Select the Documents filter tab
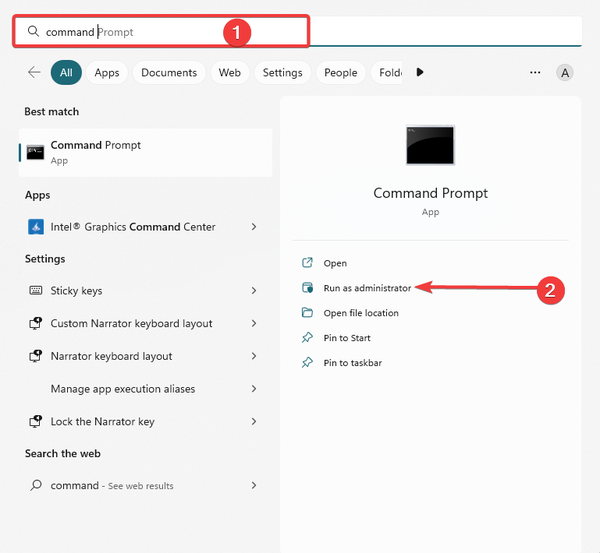The width and height of the screenshot is (600, 553). pos(169,72)
